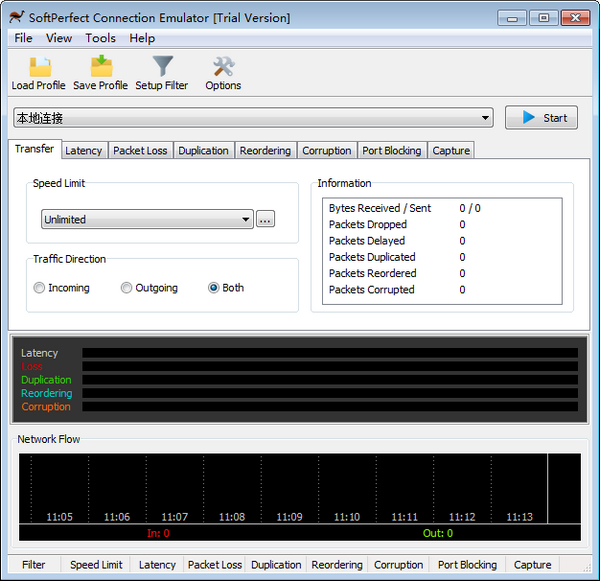Switch to the Corruption tab
The width and height of the screenshot is (600, 581).
click(x=326, y=150)
